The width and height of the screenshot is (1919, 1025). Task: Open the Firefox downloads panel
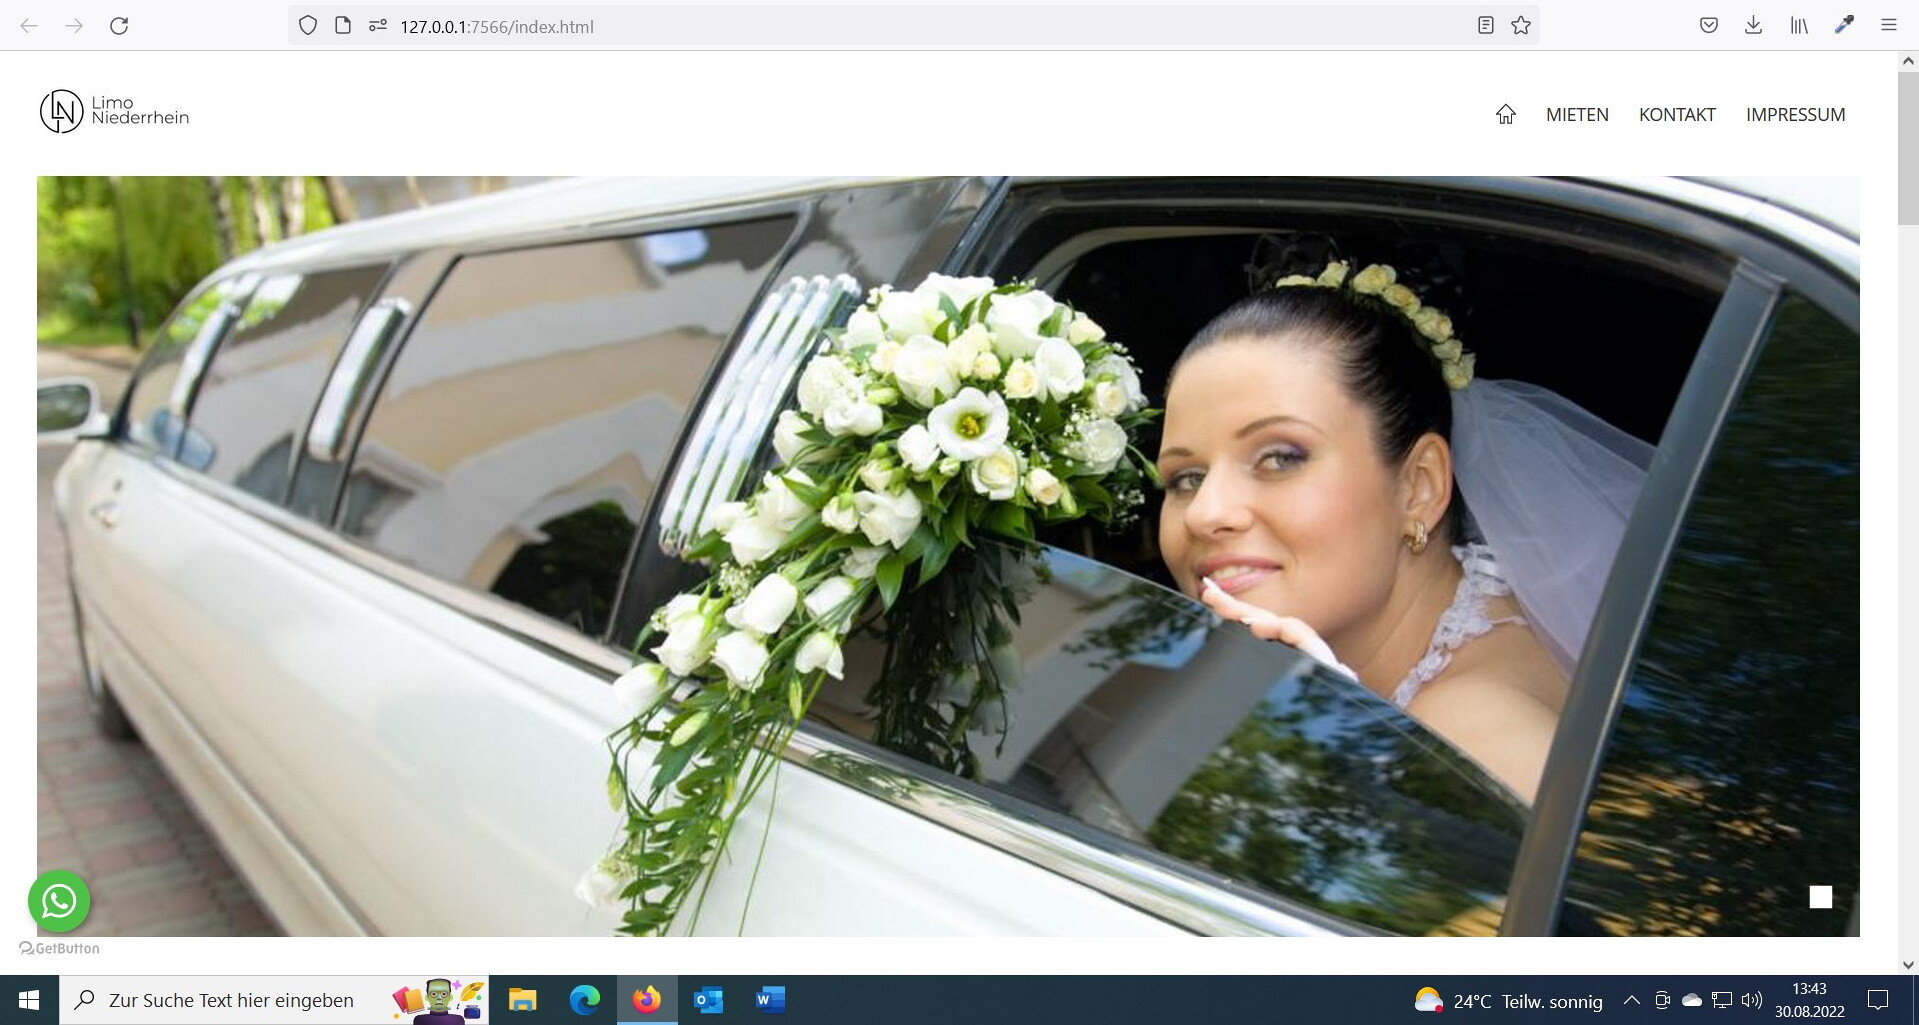pos(1753,26)
